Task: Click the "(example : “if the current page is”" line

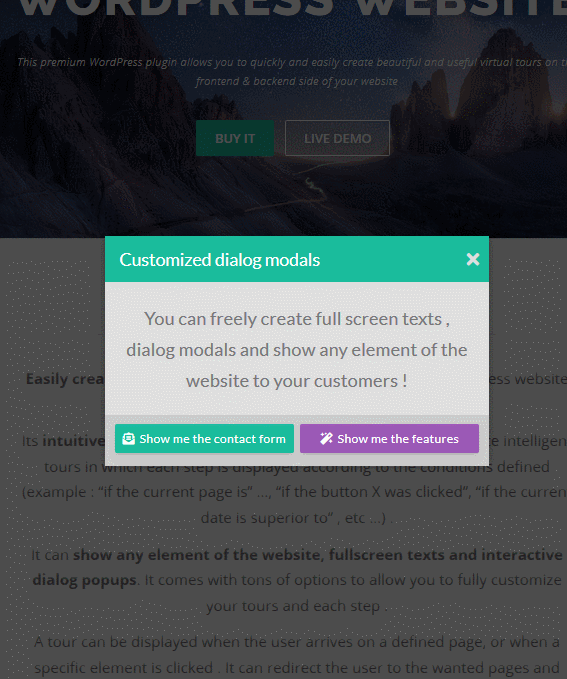Action: tap(138, 492)
